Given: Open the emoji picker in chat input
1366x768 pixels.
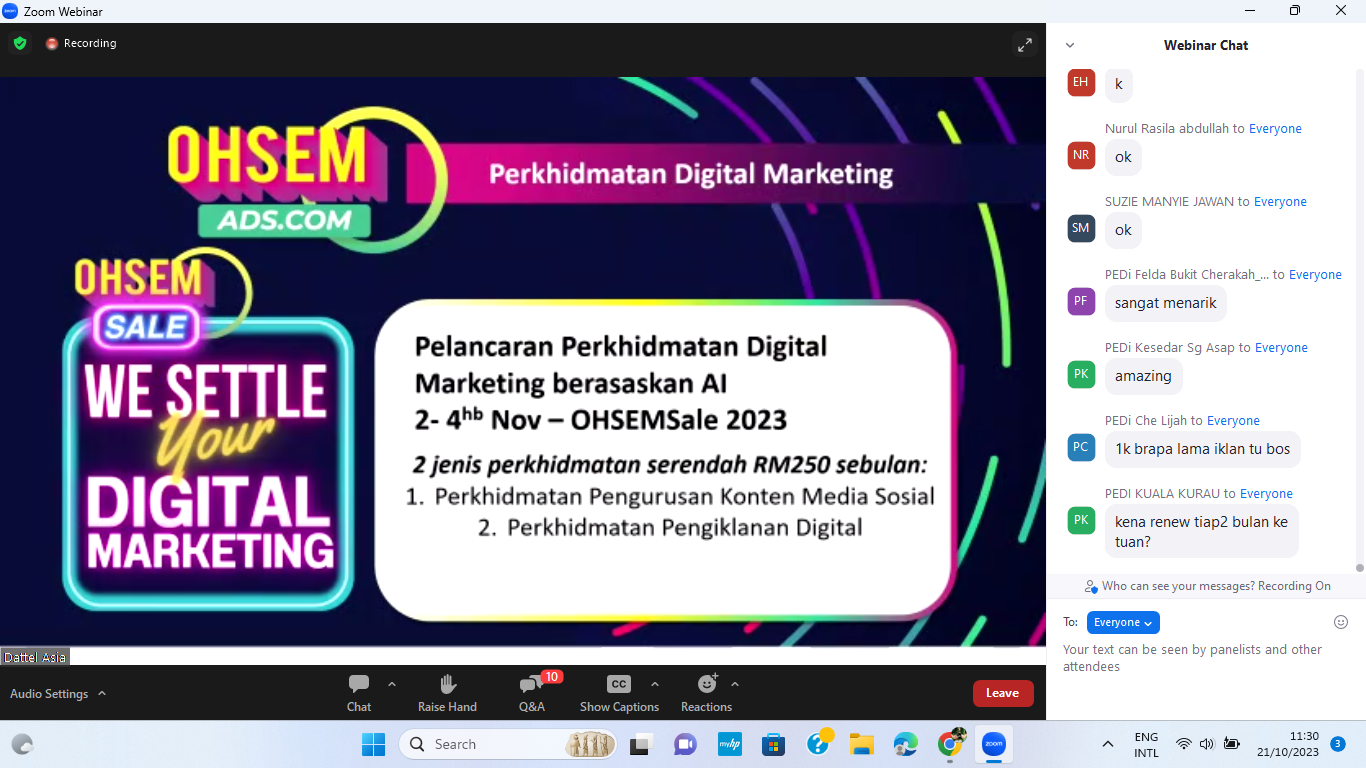Looking at the screenshot, I should pos(1341,622).
